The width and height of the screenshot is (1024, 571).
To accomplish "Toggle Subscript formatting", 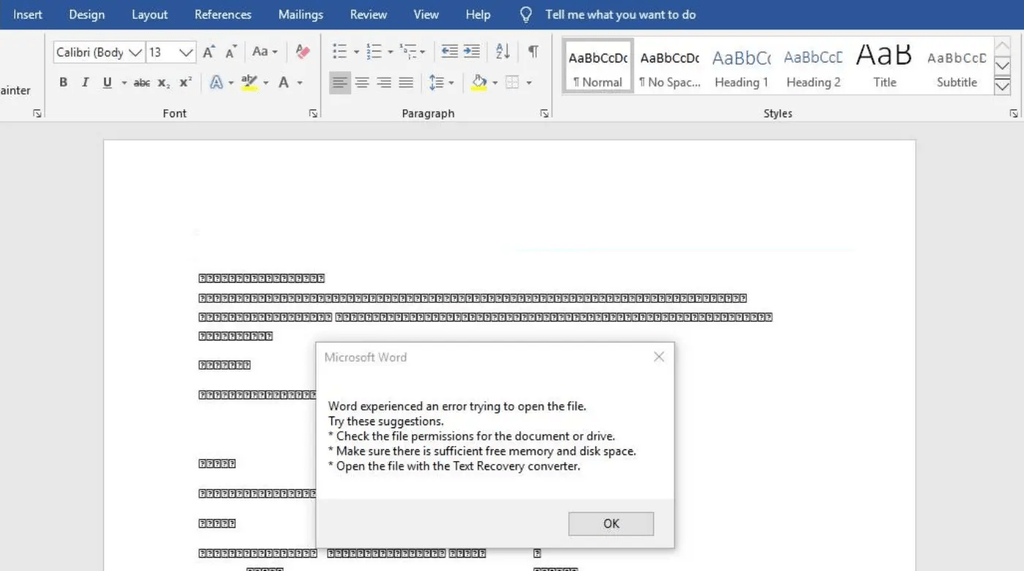I will (x=164, y=83).
